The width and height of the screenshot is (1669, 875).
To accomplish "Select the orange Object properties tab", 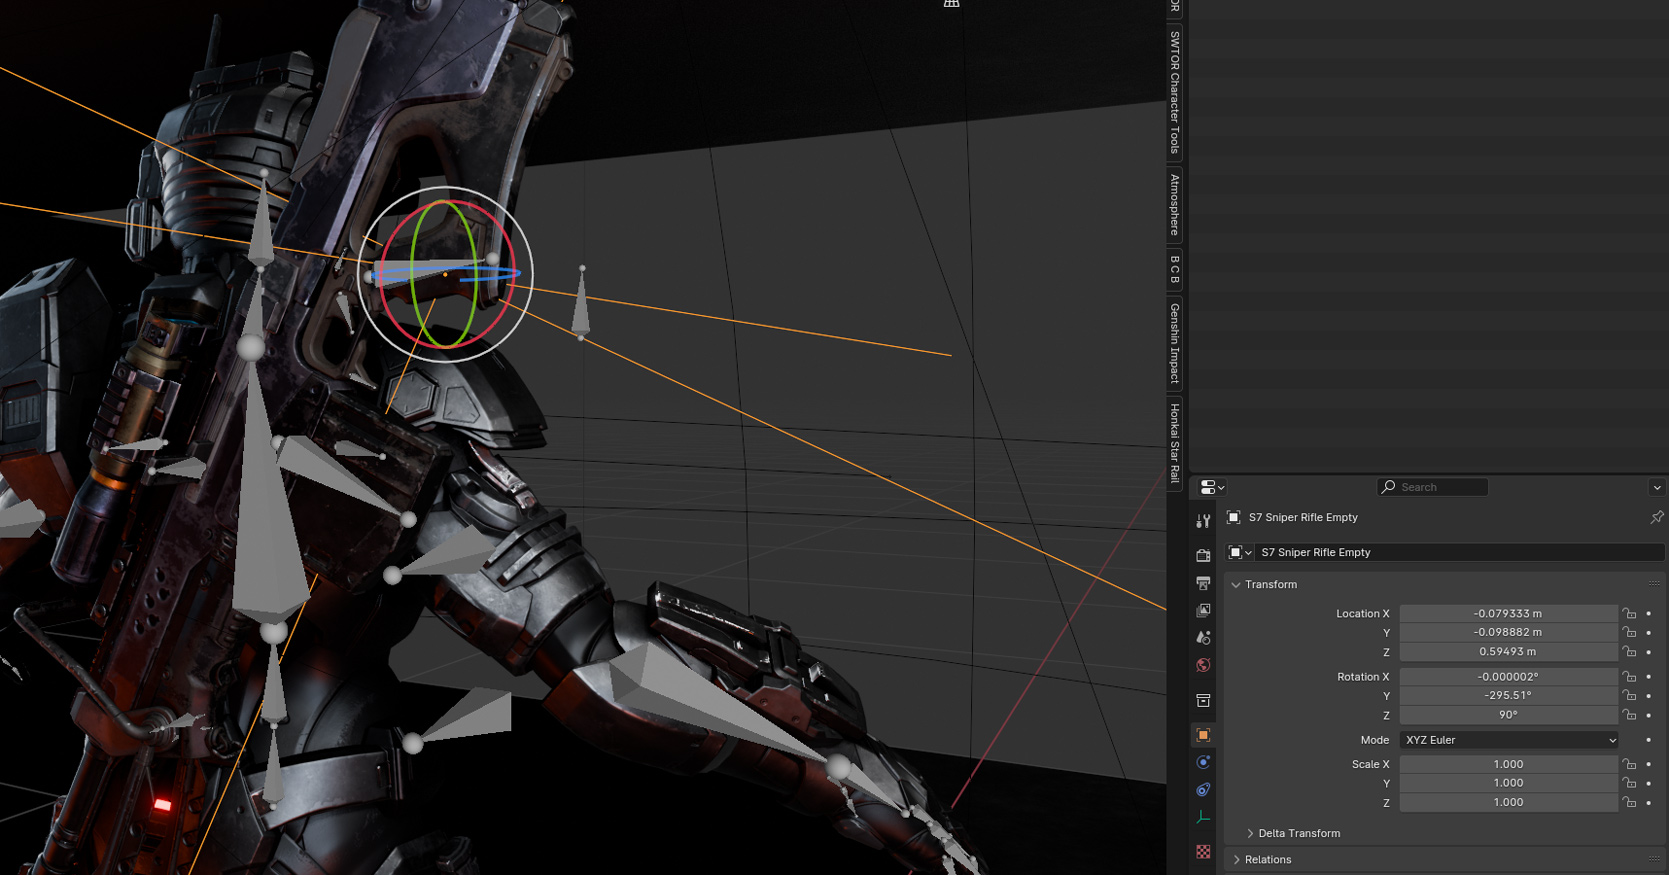I will (x=1203, y=735).
